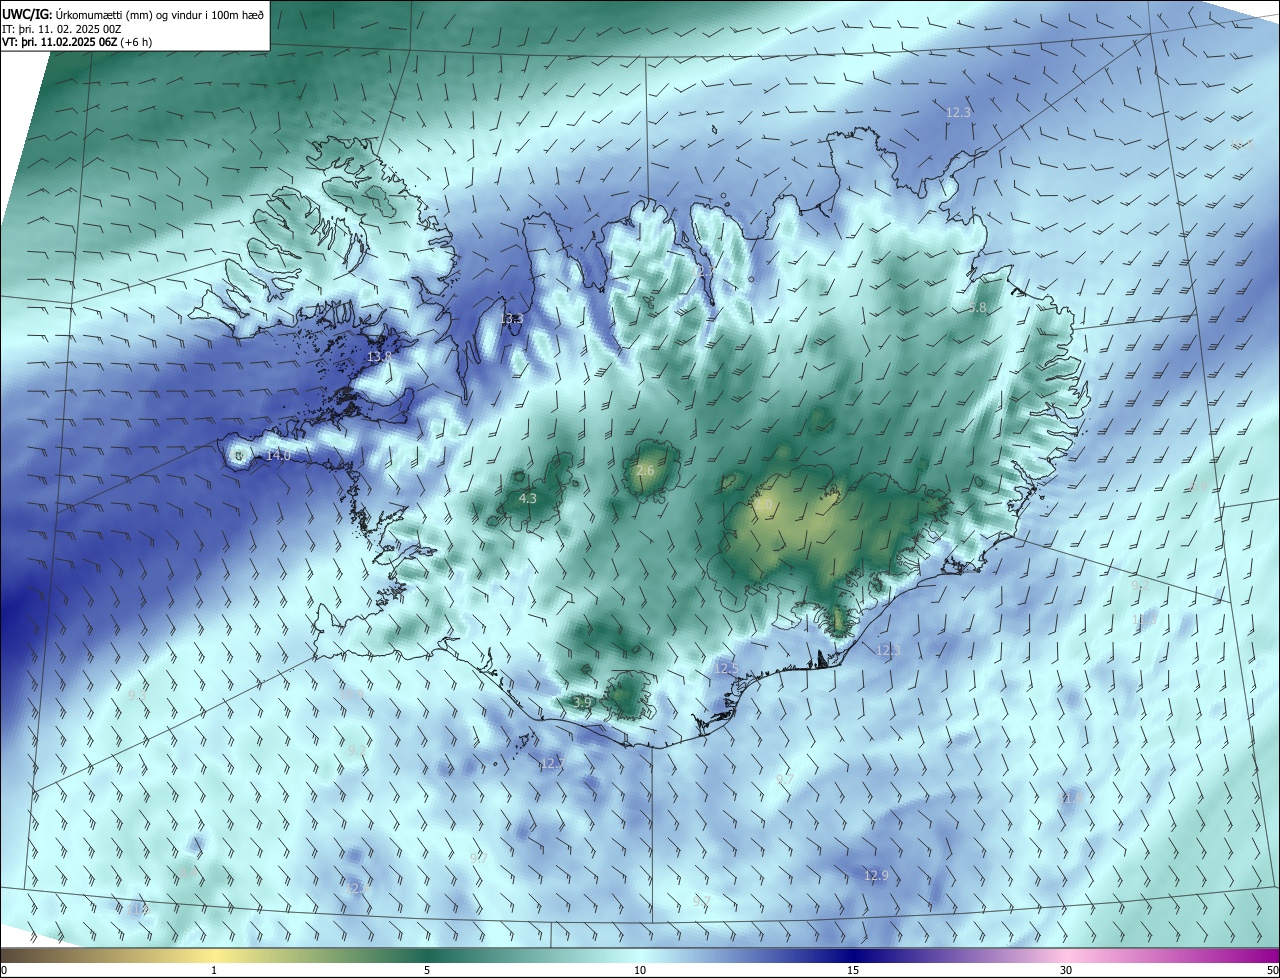Click the colorbar tick label 15

pos(853,970)
